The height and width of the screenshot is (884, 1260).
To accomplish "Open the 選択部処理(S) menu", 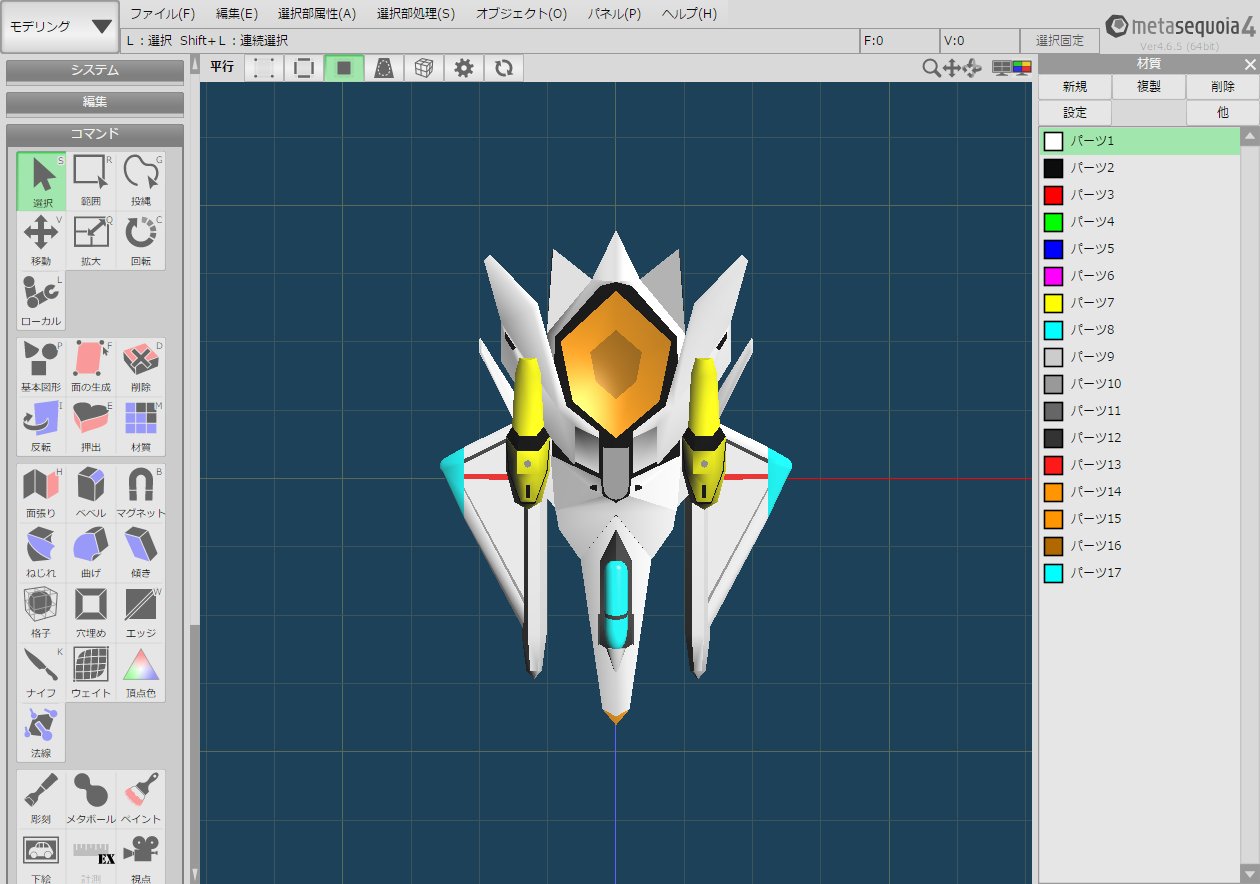I will pyautogui.click(x=415, y=14).
